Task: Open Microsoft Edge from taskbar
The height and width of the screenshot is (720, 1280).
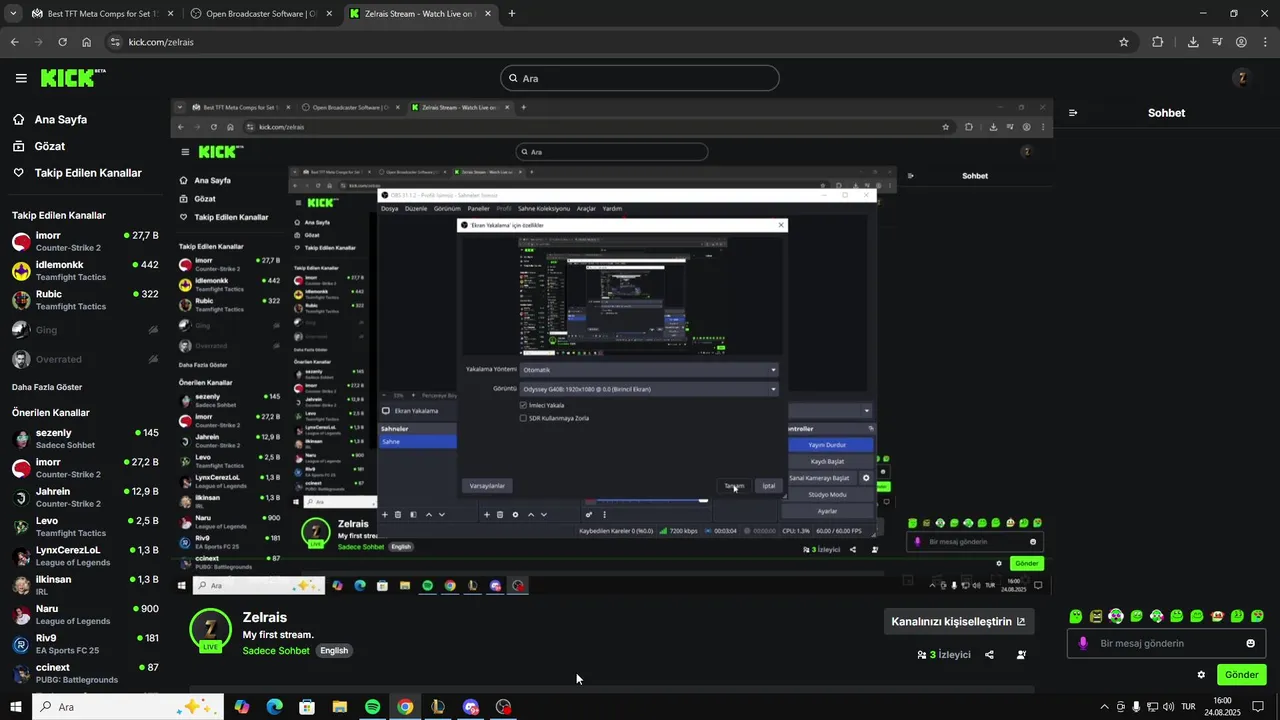Action: pos(274,707)
